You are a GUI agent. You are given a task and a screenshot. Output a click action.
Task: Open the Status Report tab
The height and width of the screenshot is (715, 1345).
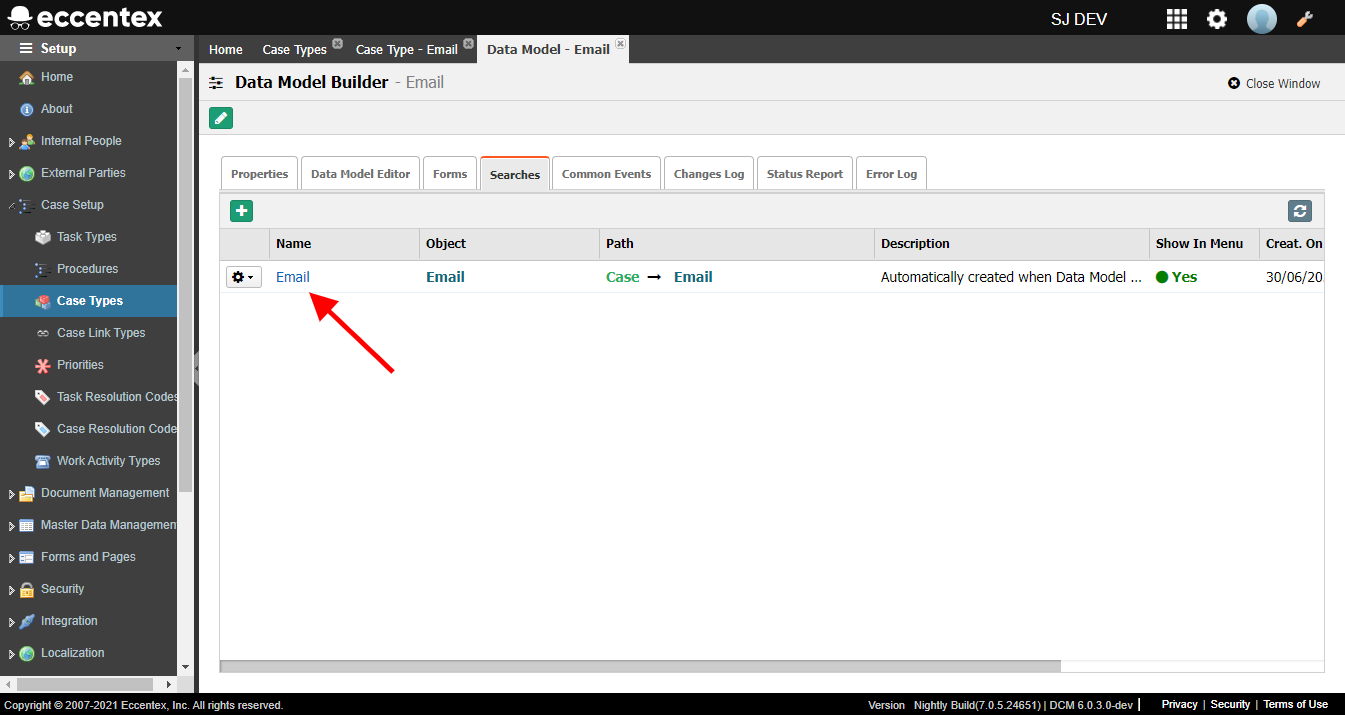coord(805,173)
